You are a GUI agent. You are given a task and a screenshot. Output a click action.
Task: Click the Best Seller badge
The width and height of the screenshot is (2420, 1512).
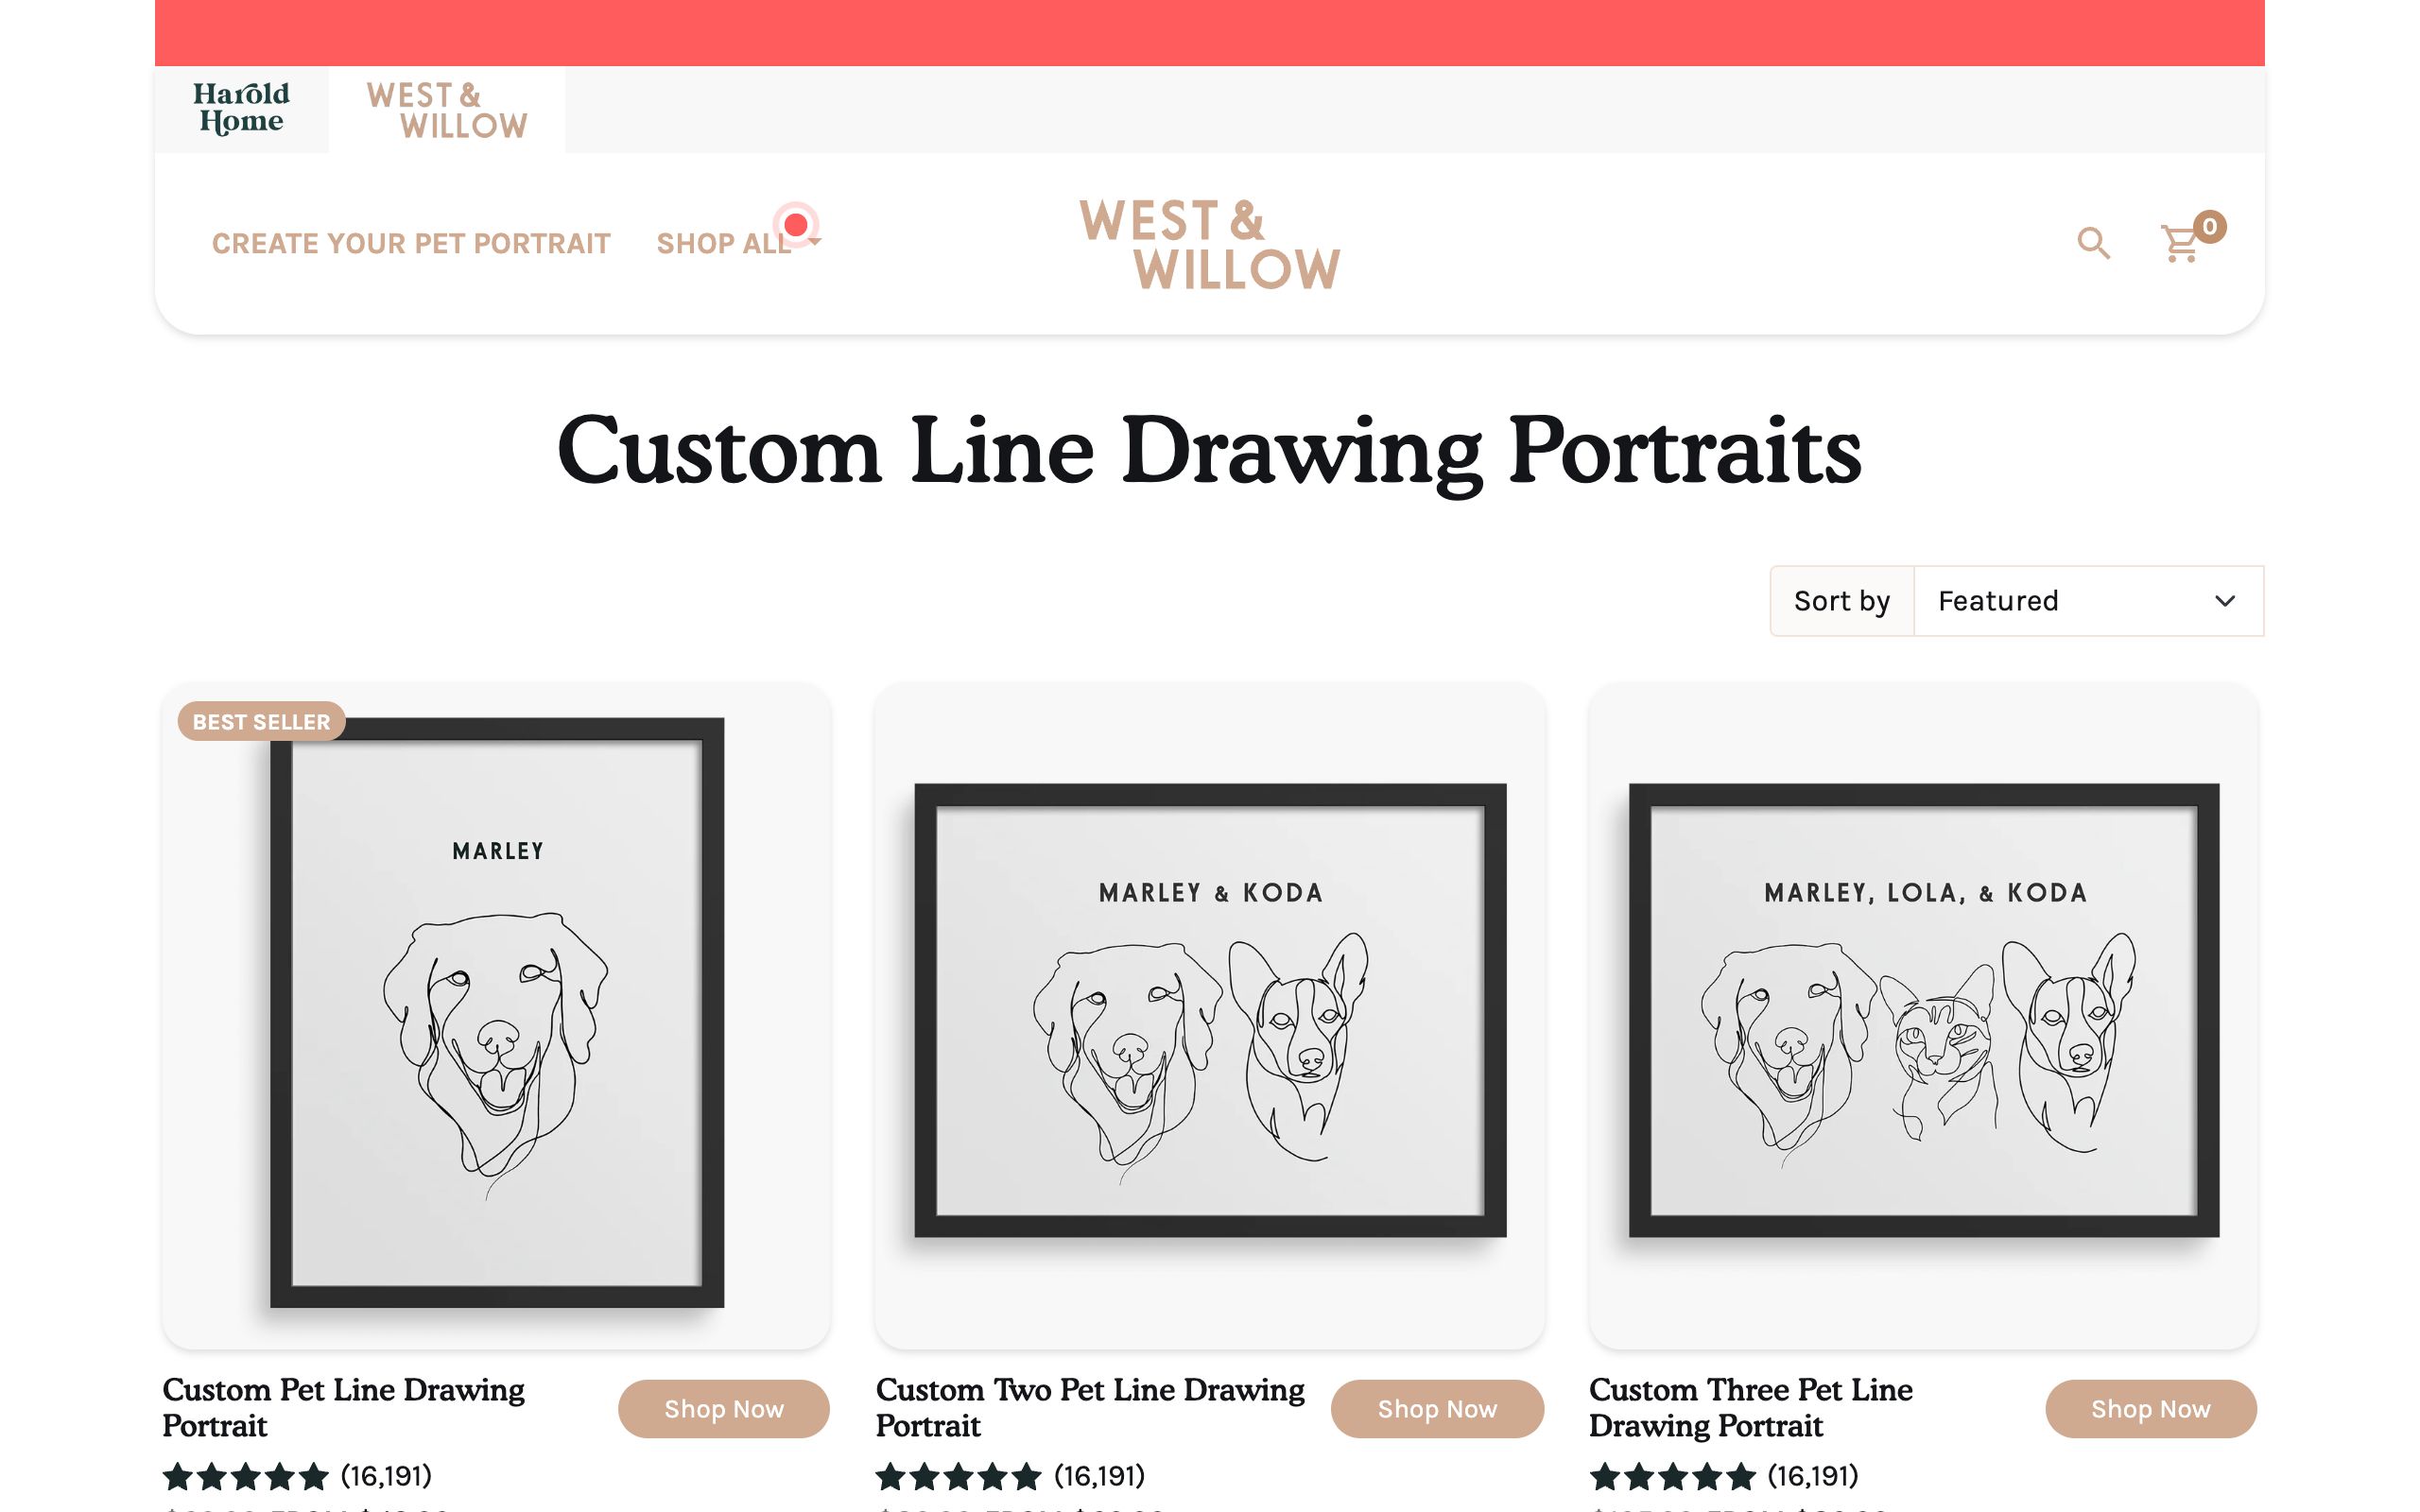[x=261, y=722]
